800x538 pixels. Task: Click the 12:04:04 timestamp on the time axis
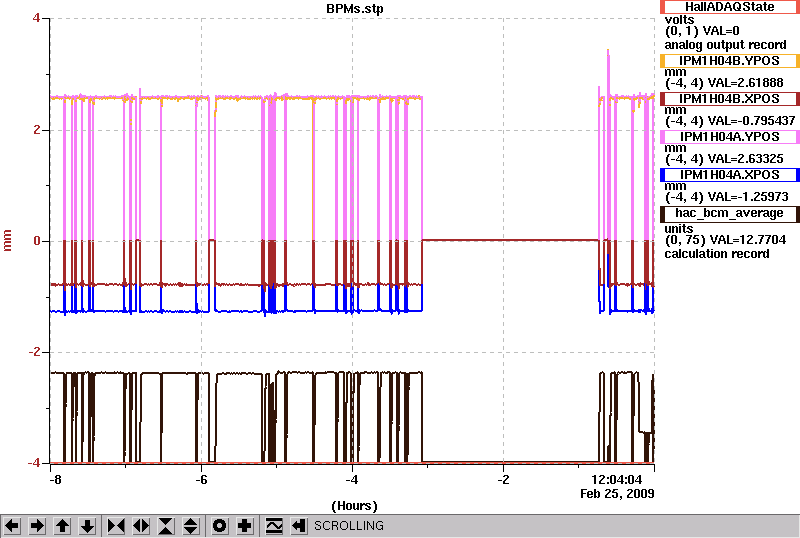[616, 480]
